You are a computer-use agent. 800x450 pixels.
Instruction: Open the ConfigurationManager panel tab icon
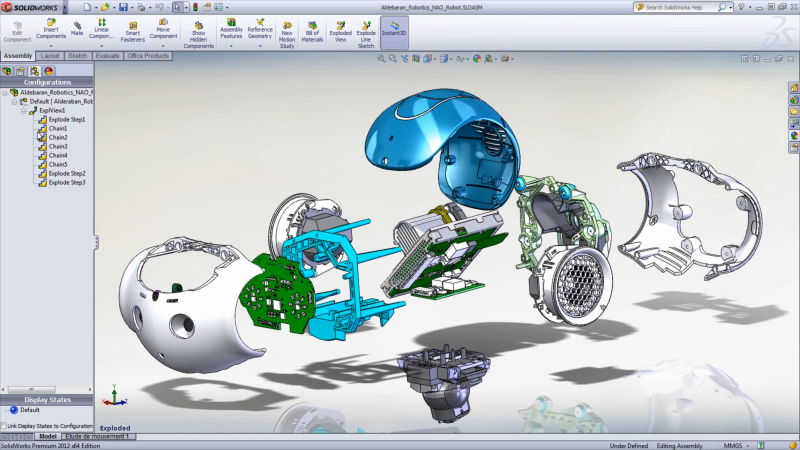click(34, 71)
